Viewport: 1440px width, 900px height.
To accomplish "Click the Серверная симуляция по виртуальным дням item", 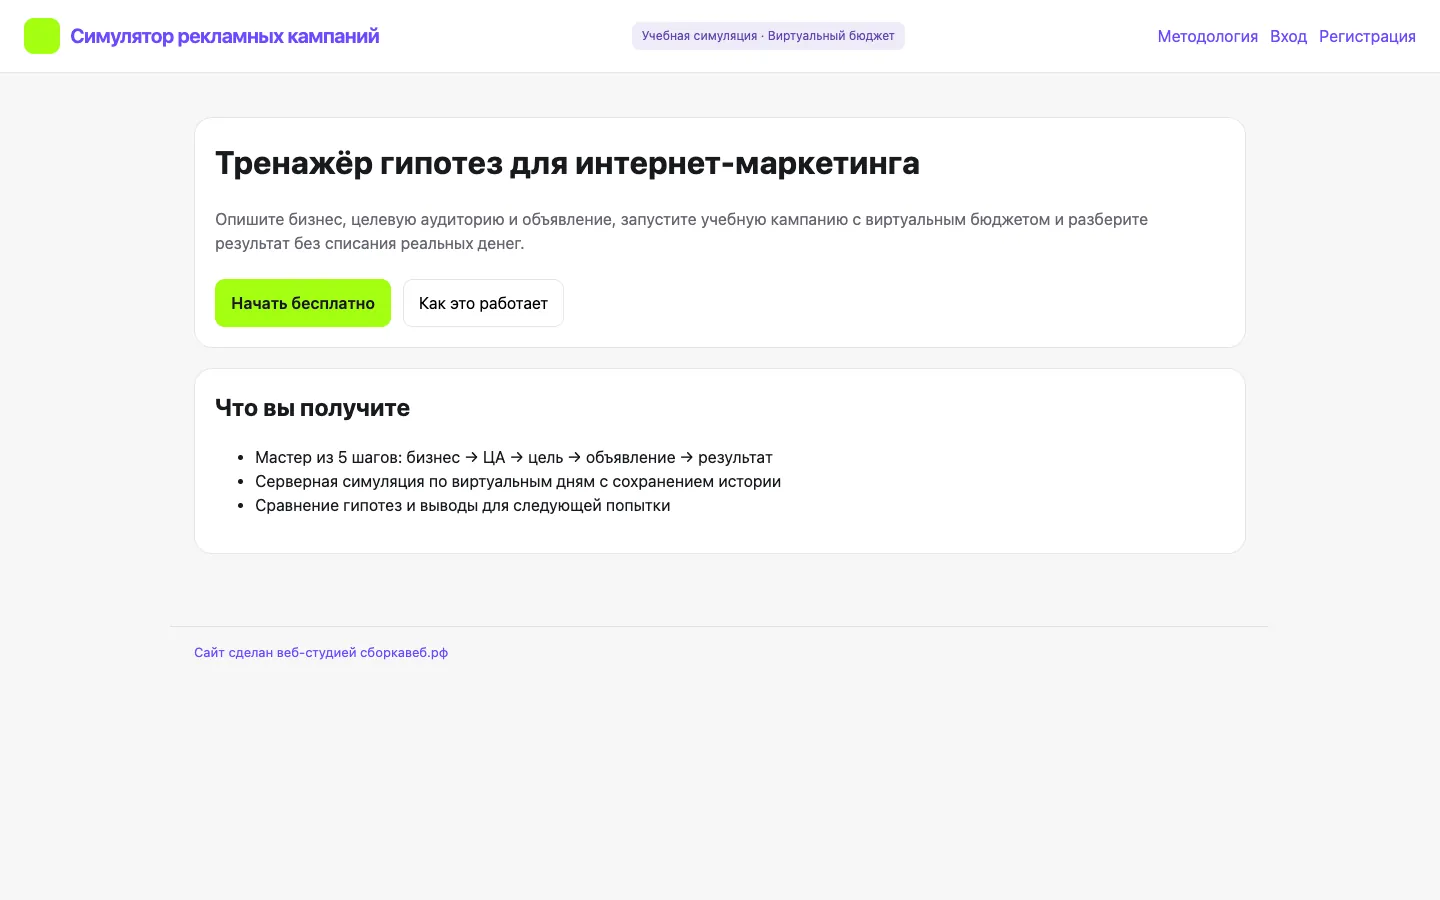I will click(518, 481).
